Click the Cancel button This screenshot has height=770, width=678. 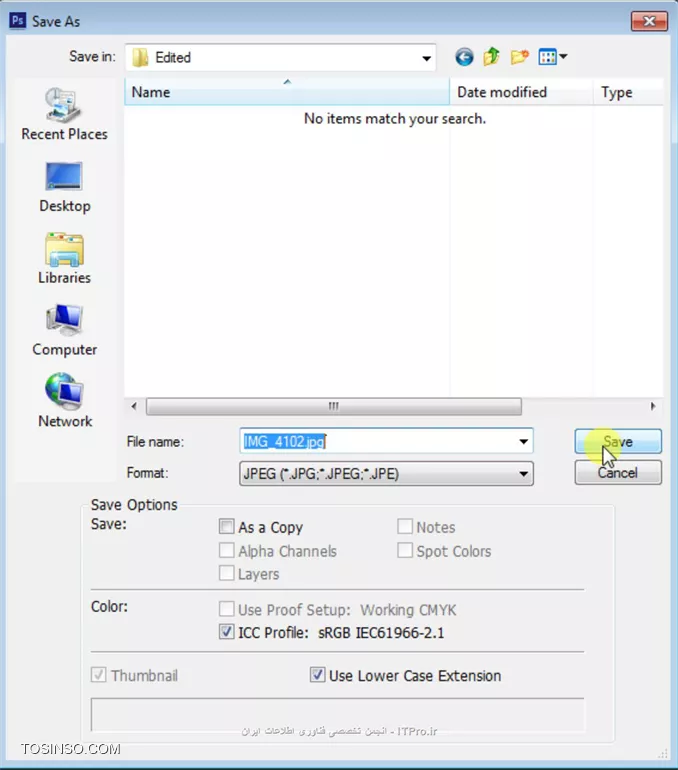coord(618,472)
